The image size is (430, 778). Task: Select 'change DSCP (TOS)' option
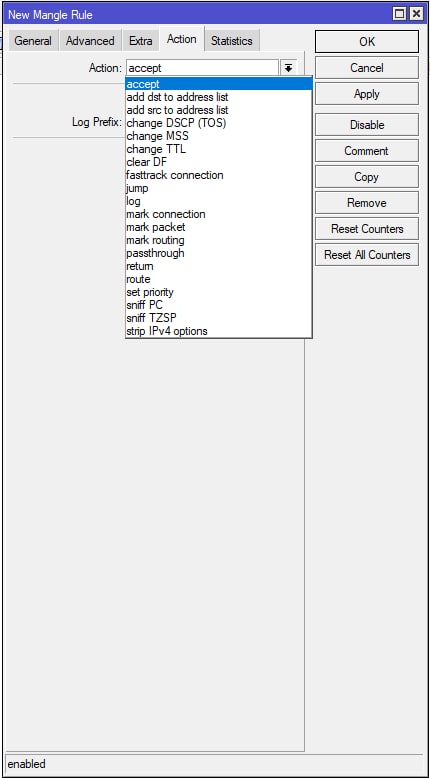coord(219,123)
